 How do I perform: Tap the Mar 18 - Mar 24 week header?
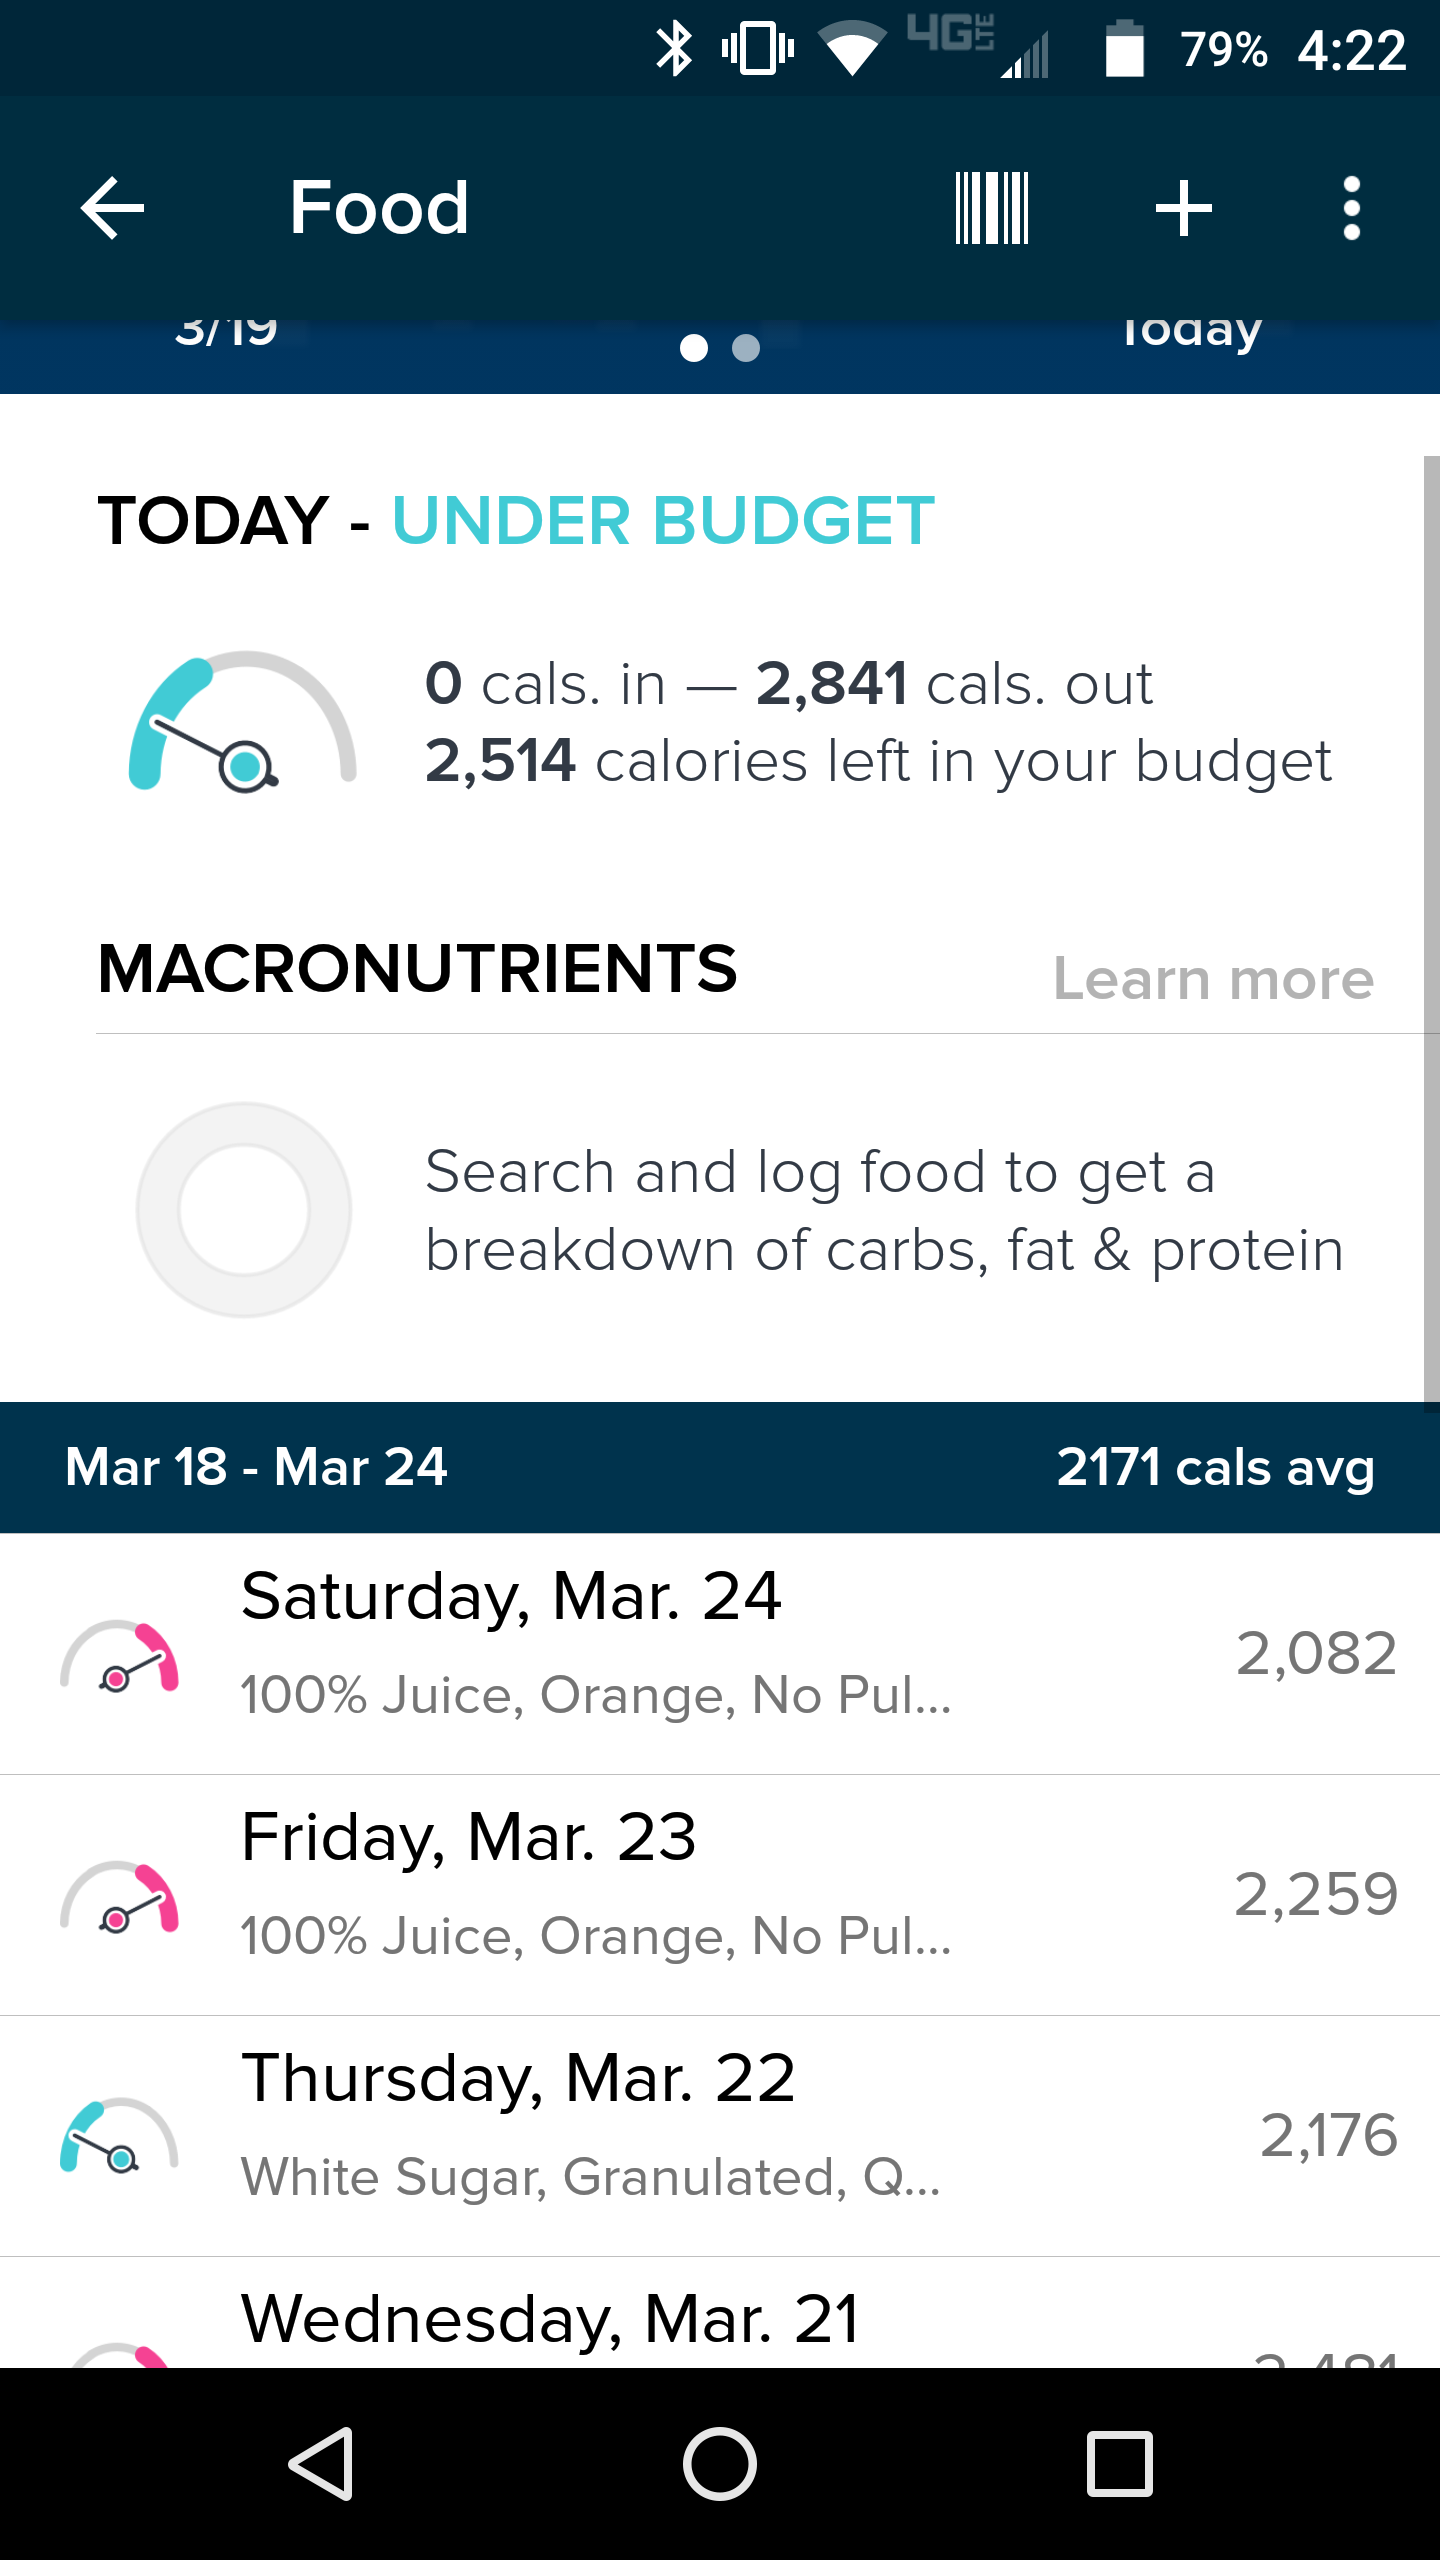(720, 1467)
